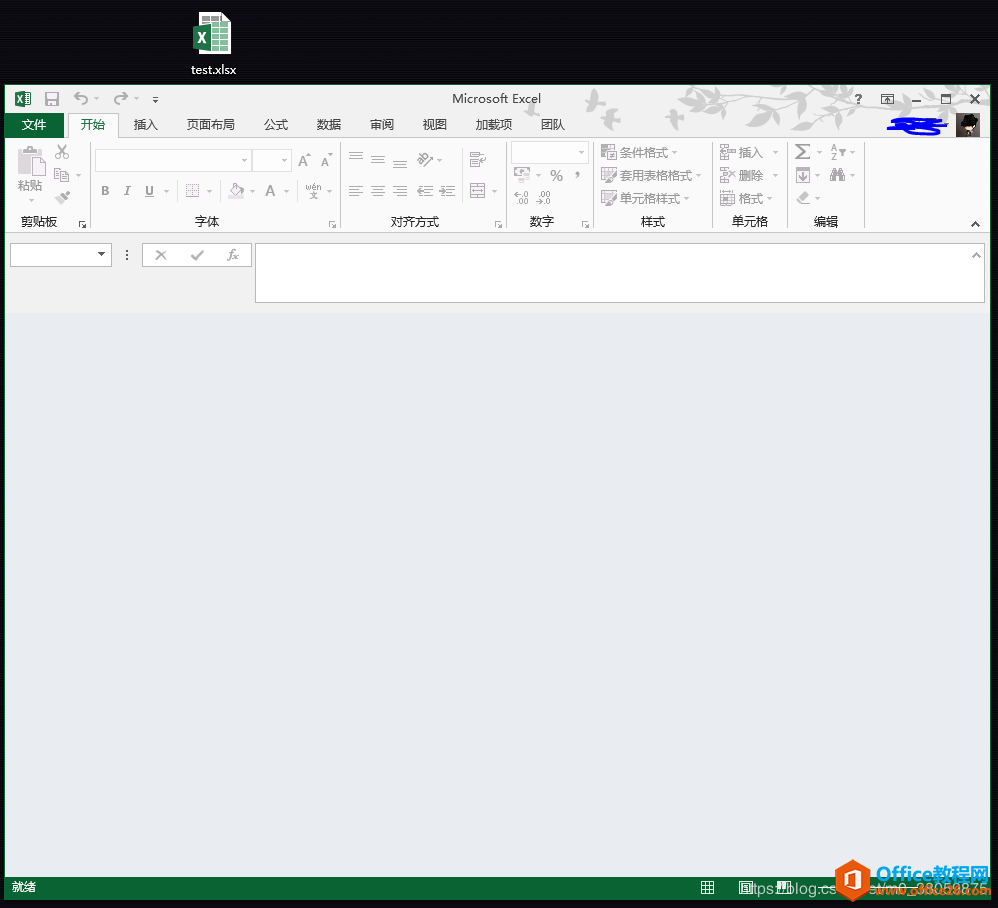Screen dimensions: 998x908
Task: Click the Insert Function (fx) icon
Action: click(x=233, y=255)
